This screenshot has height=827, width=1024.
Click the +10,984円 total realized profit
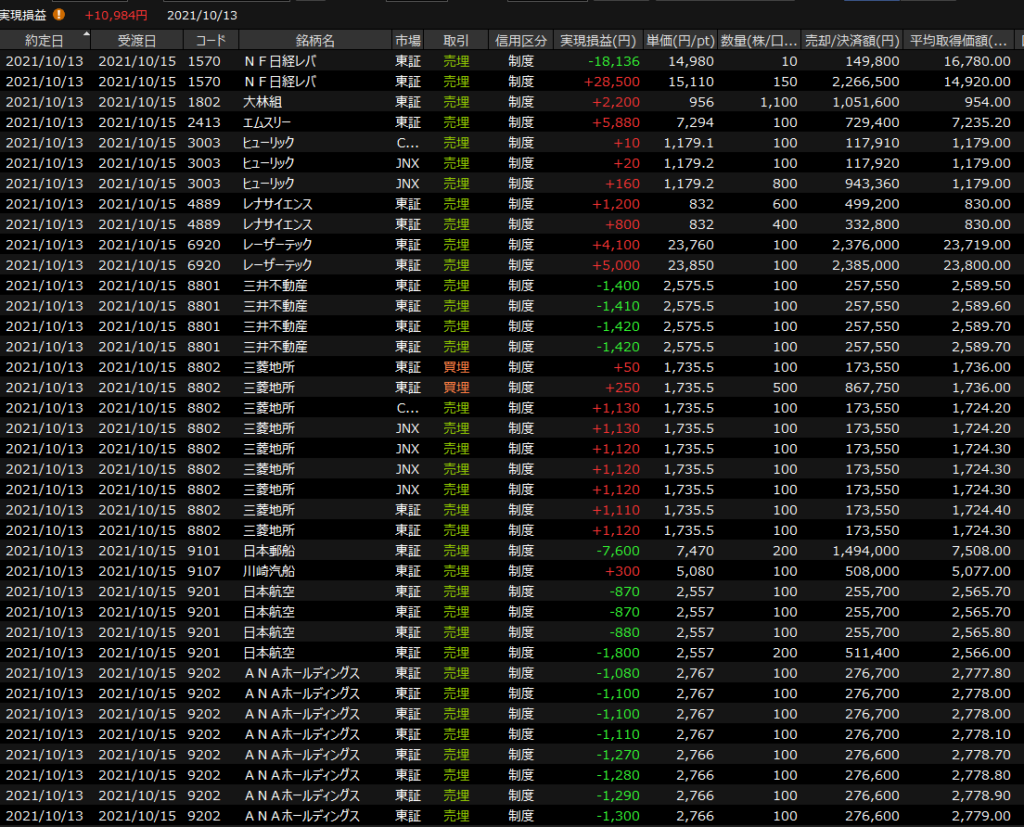point(116,15)
